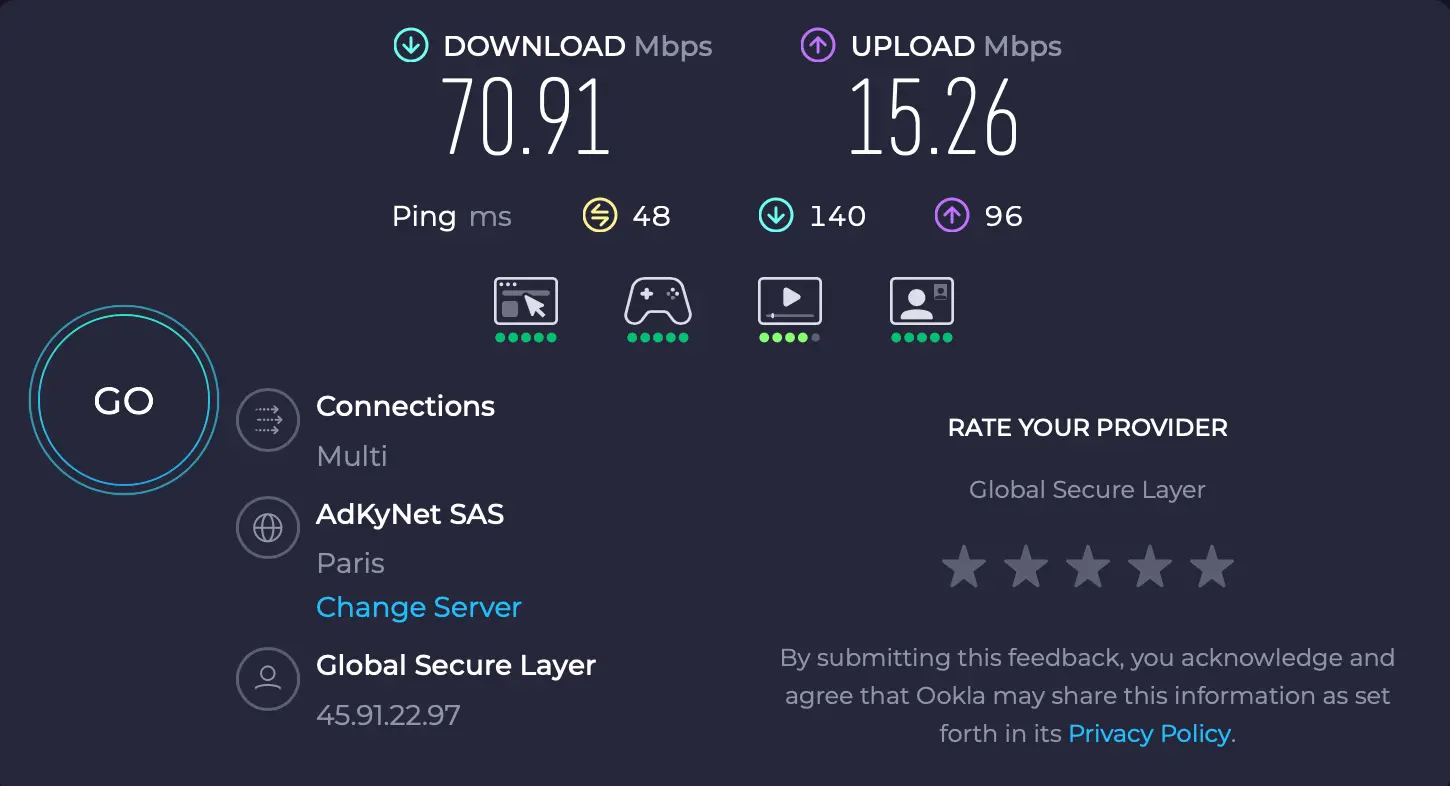The image size is (1450, 786).
Task: Click the Connections multi-arrow icon
Action: [x=268, y=420]
